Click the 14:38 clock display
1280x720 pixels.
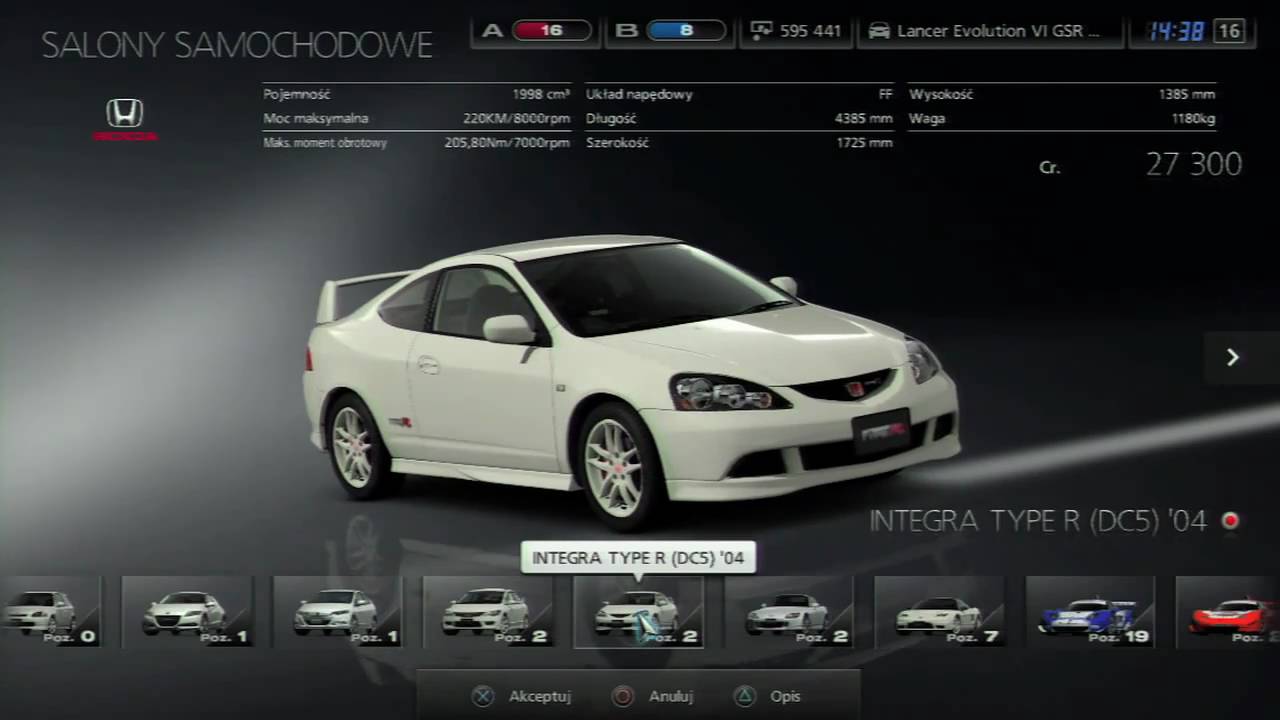tap(1176, 31)
